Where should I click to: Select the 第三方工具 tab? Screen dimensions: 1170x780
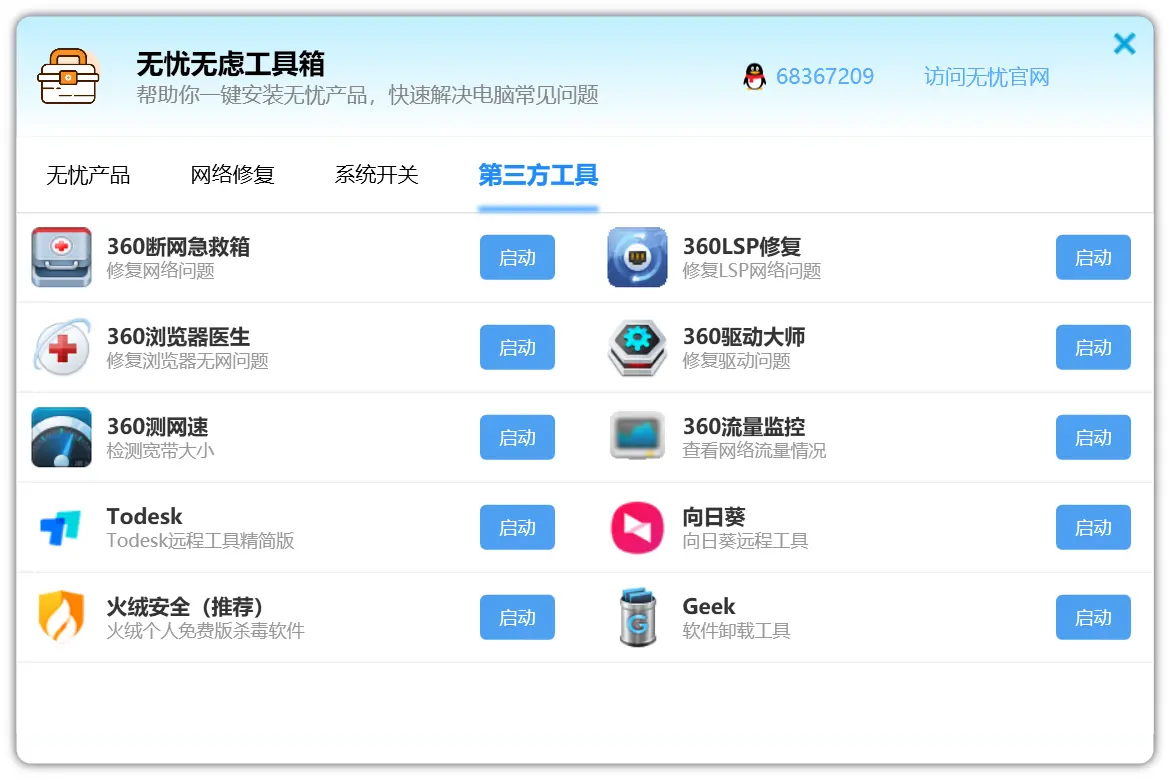point(538,175)
